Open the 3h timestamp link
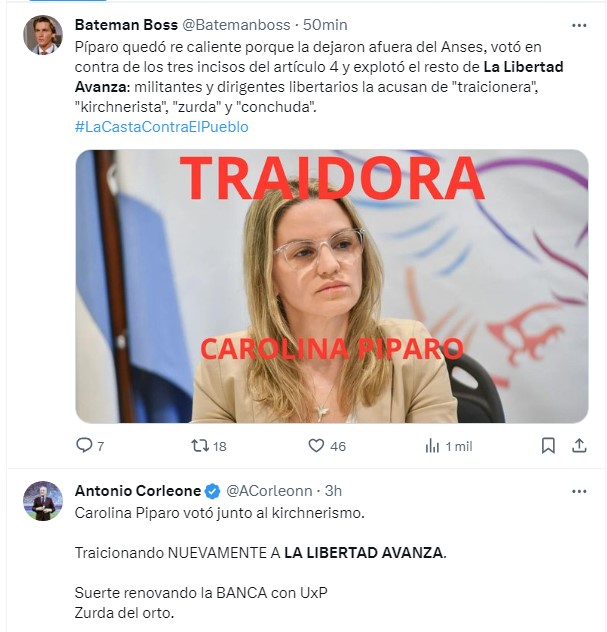 click(333, 491)
